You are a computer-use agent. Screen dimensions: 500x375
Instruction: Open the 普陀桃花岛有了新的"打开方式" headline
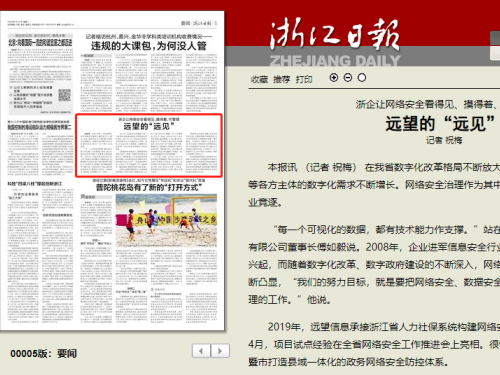coord(149,187)
